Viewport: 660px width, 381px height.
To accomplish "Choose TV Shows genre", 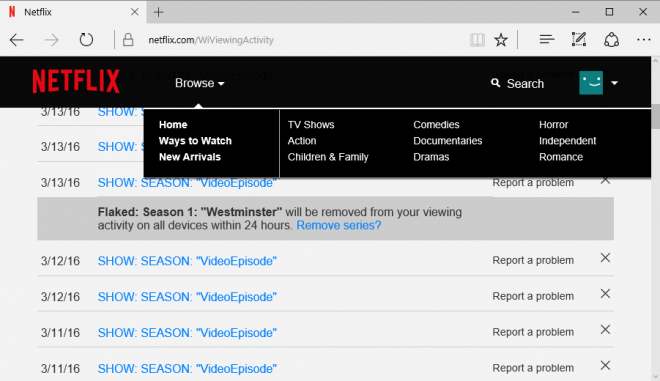I will coord(311,125).
